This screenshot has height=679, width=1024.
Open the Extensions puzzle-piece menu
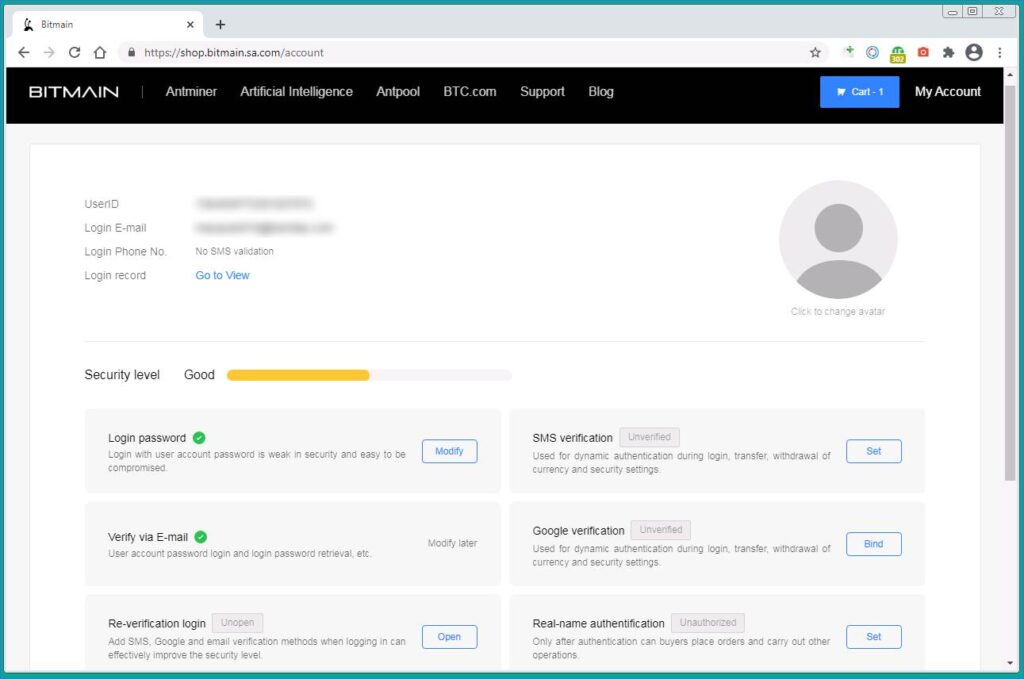click(x=948, y=52)
